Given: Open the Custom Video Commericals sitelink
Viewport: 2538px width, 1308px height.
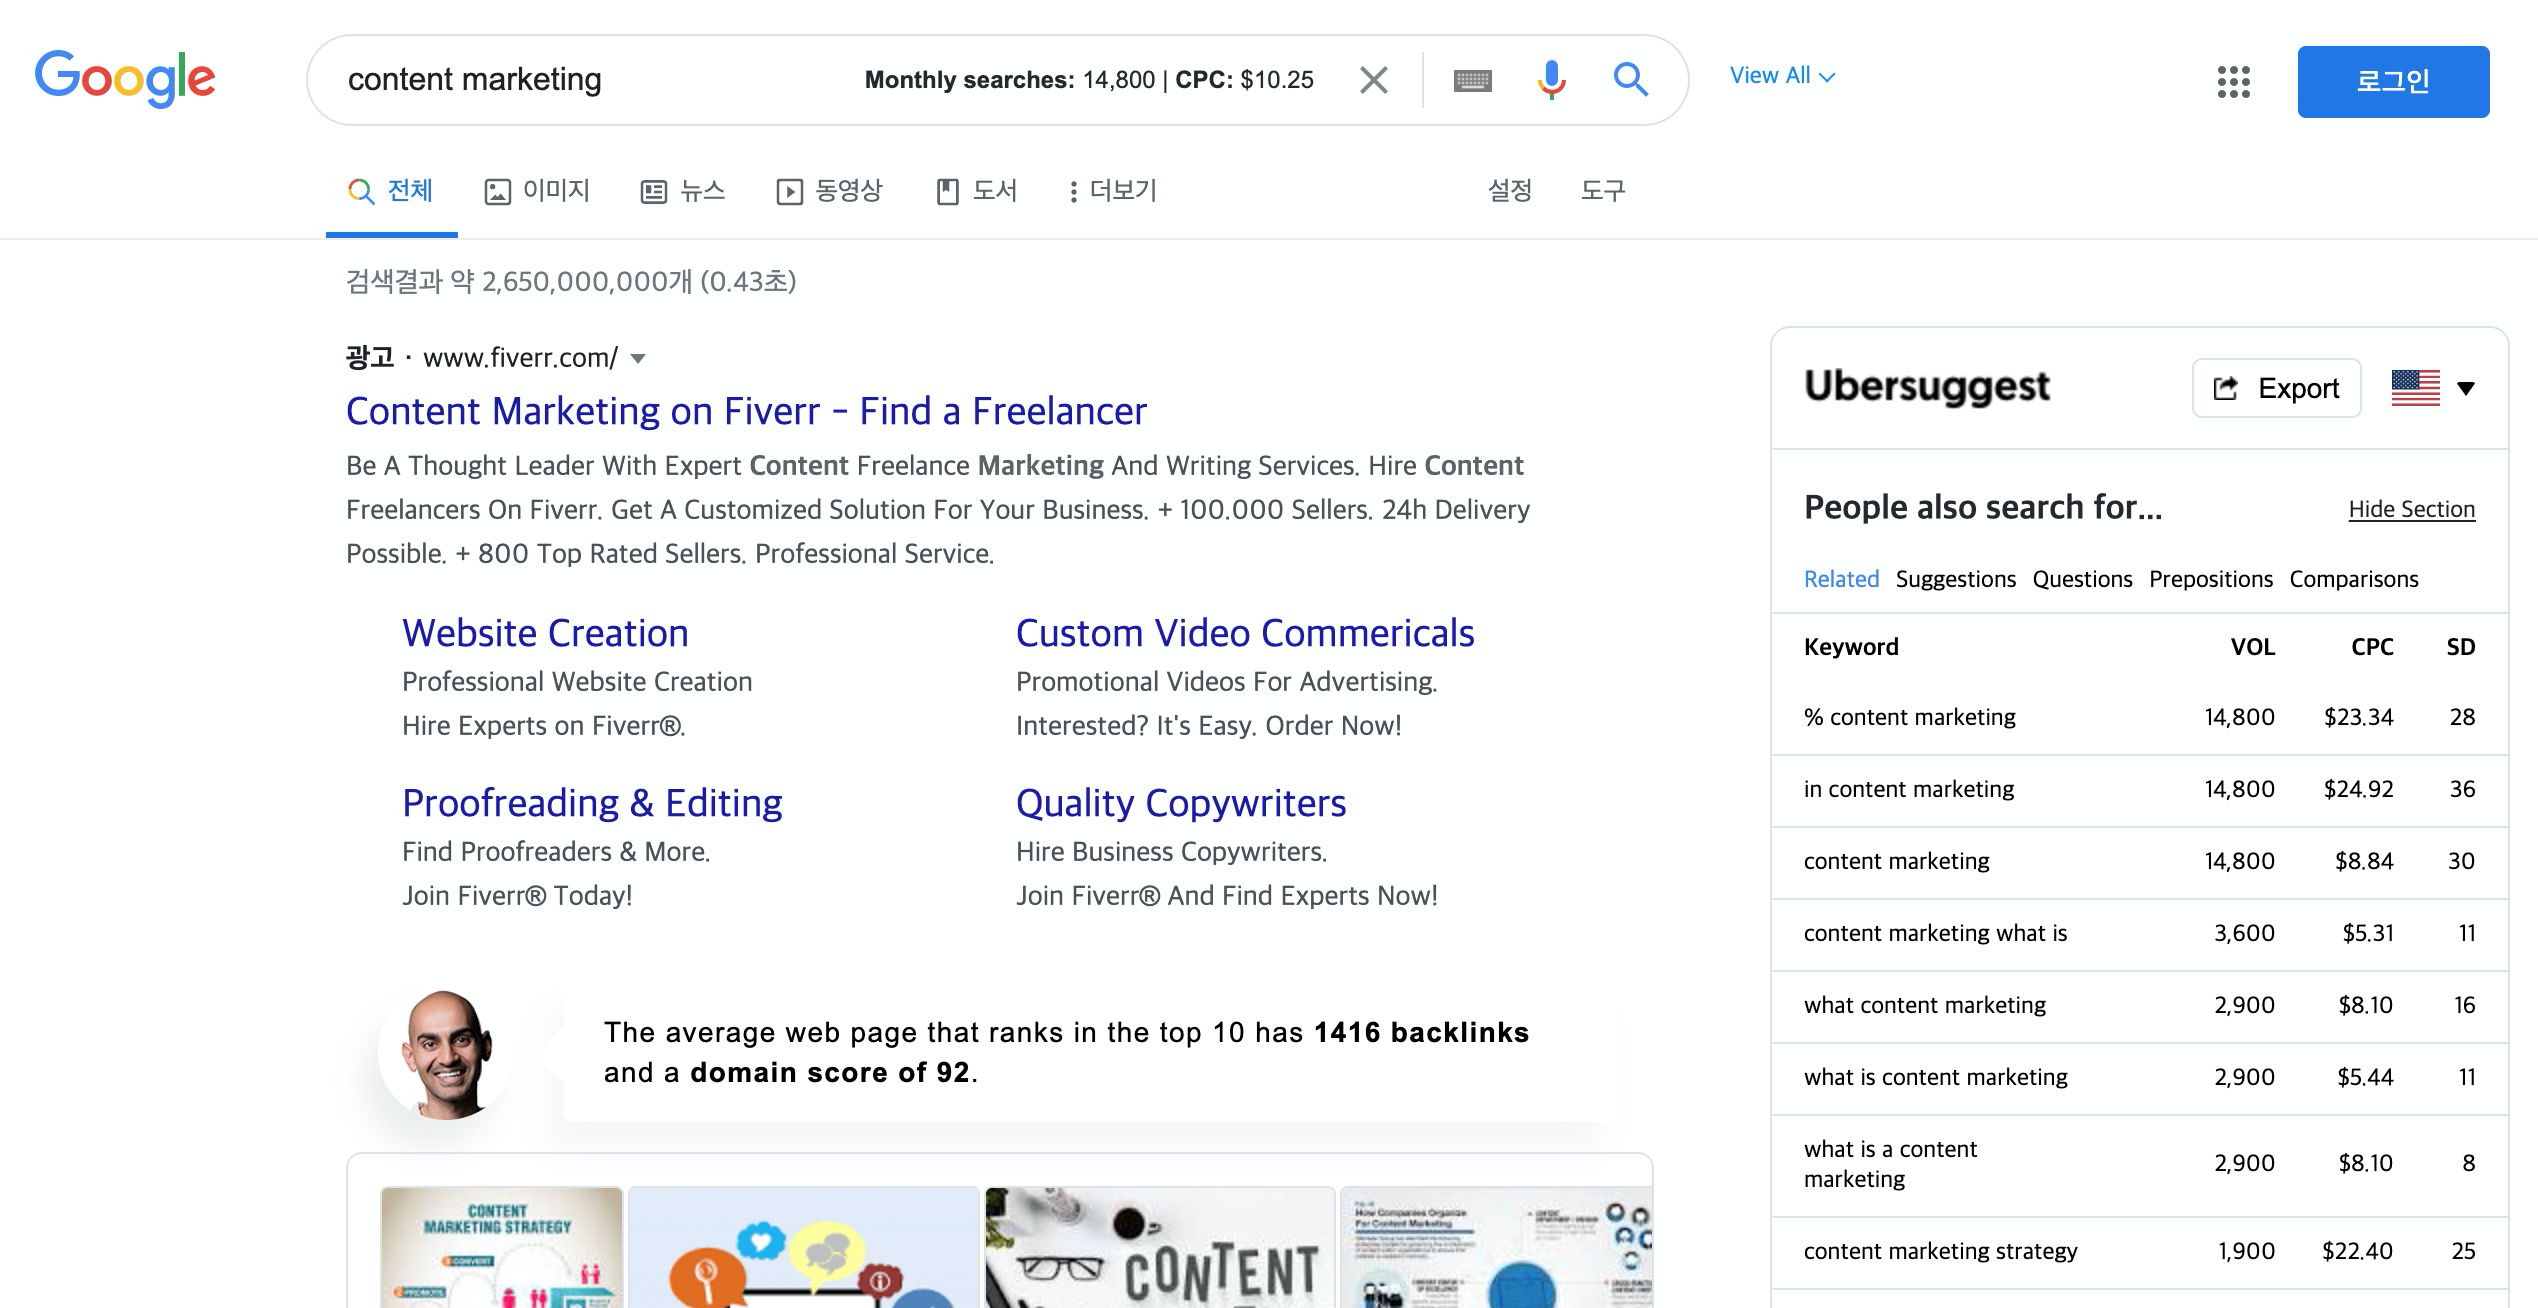Looking at the screenshot, I should pos(1245,633).
